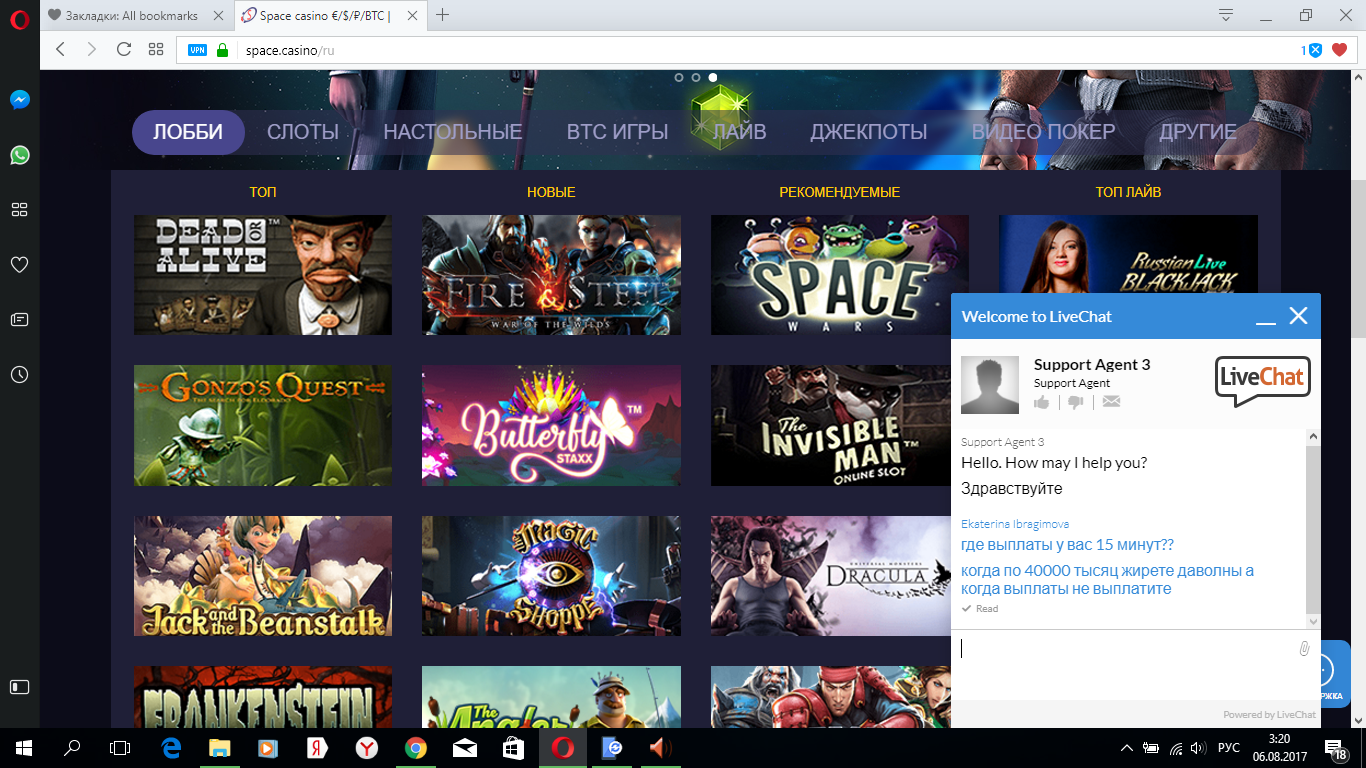Rate agent with thumbs up

tap(1042, 402)
